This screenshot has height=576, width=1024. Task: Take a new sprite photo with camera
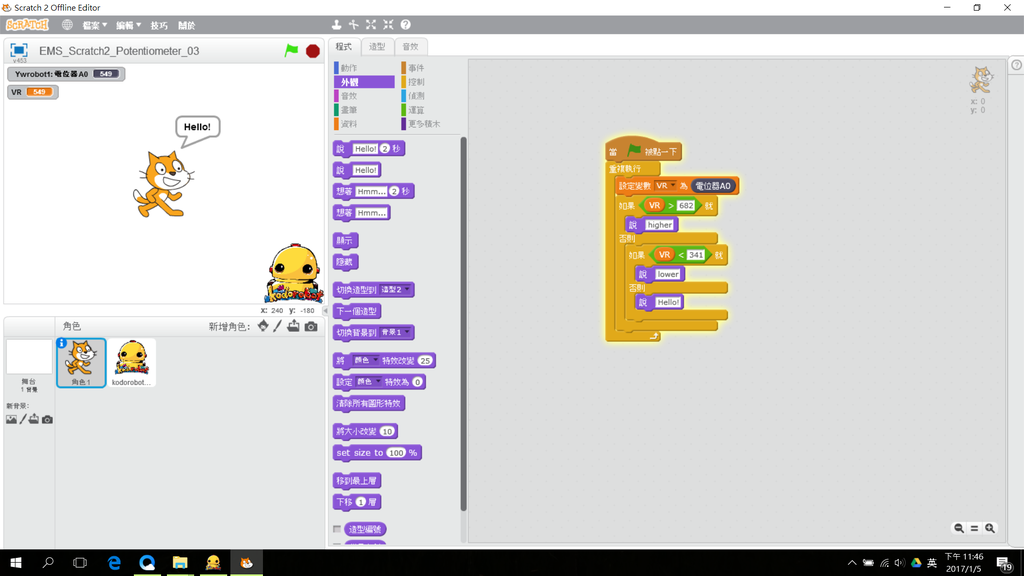click(x=311, y=327)
